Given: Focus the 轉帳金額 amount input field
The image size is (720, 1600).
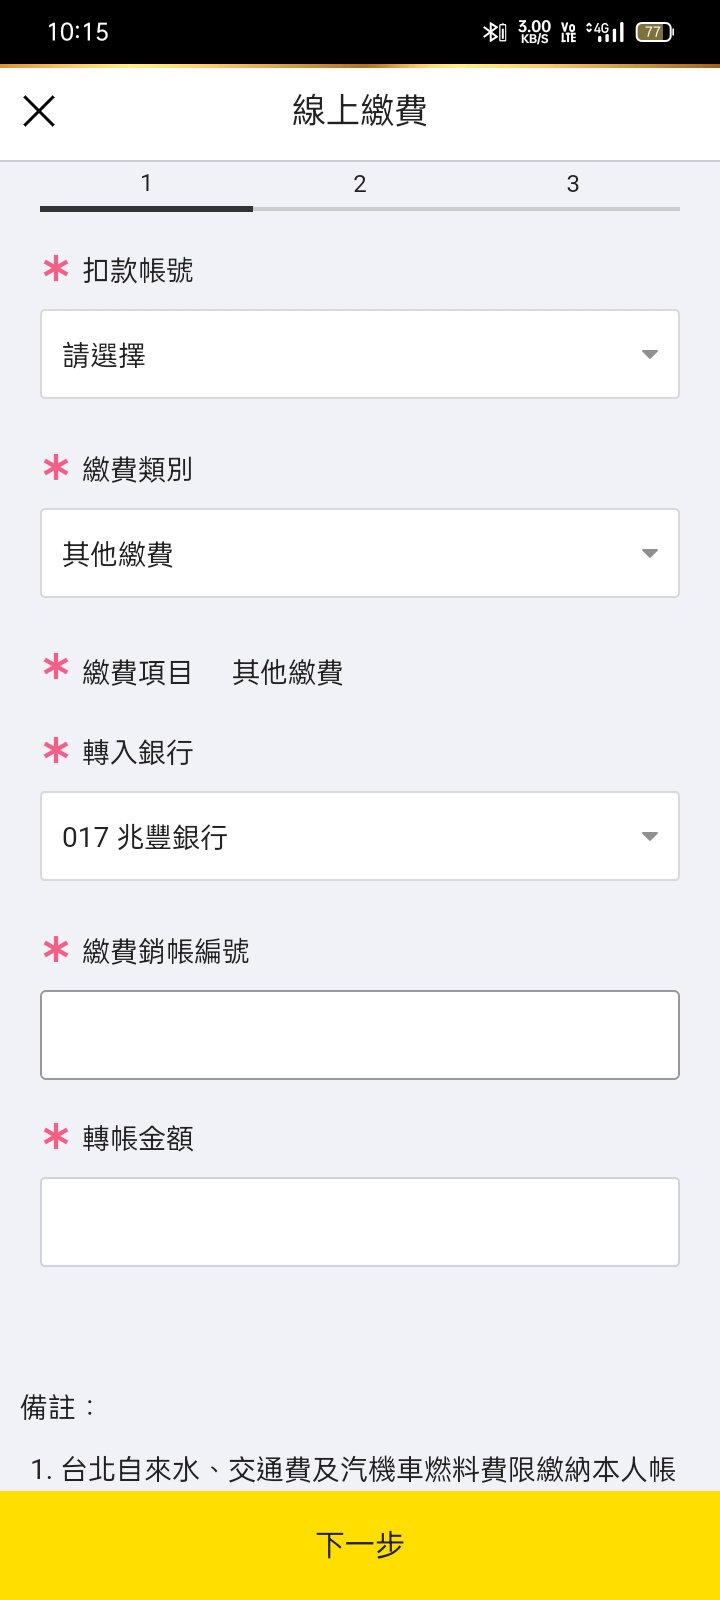Looking at the screenshot, I should click(360, 1222).
